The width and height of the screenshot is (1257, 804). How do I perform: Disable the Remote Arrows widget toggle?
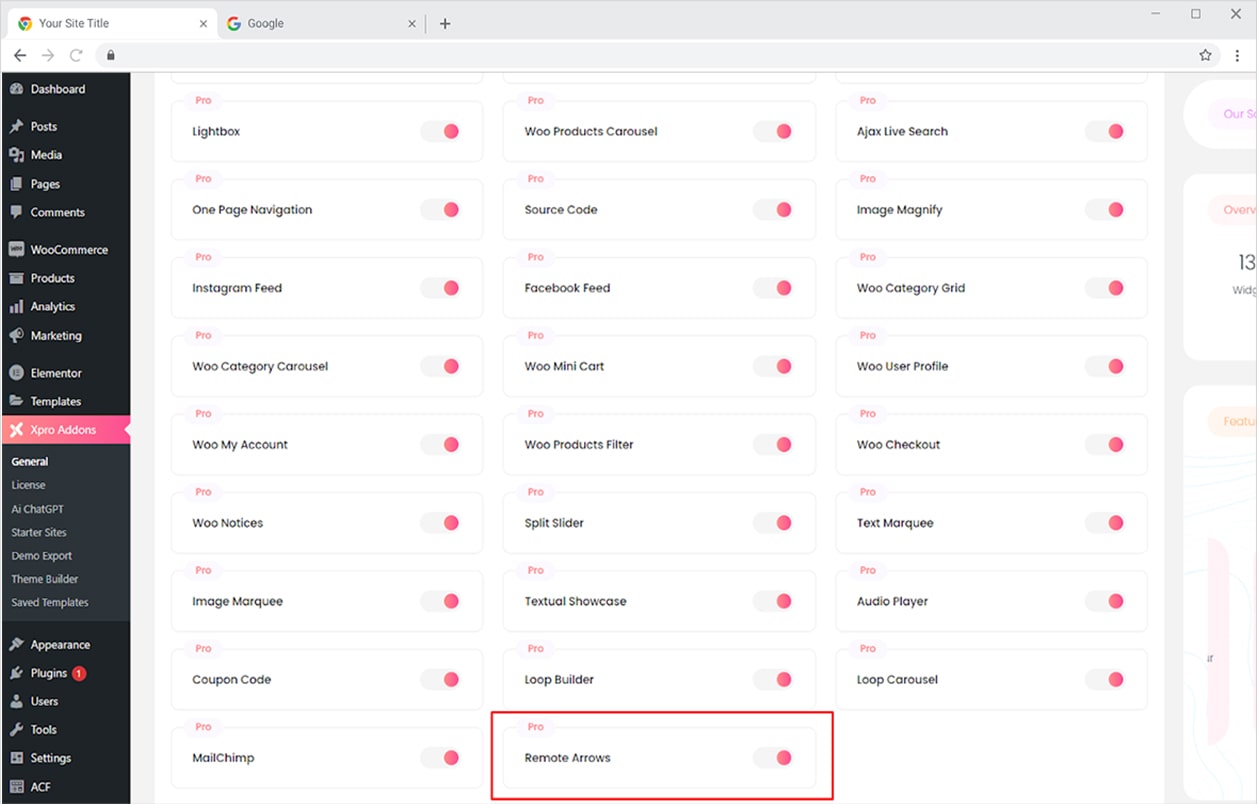point(773,758)
